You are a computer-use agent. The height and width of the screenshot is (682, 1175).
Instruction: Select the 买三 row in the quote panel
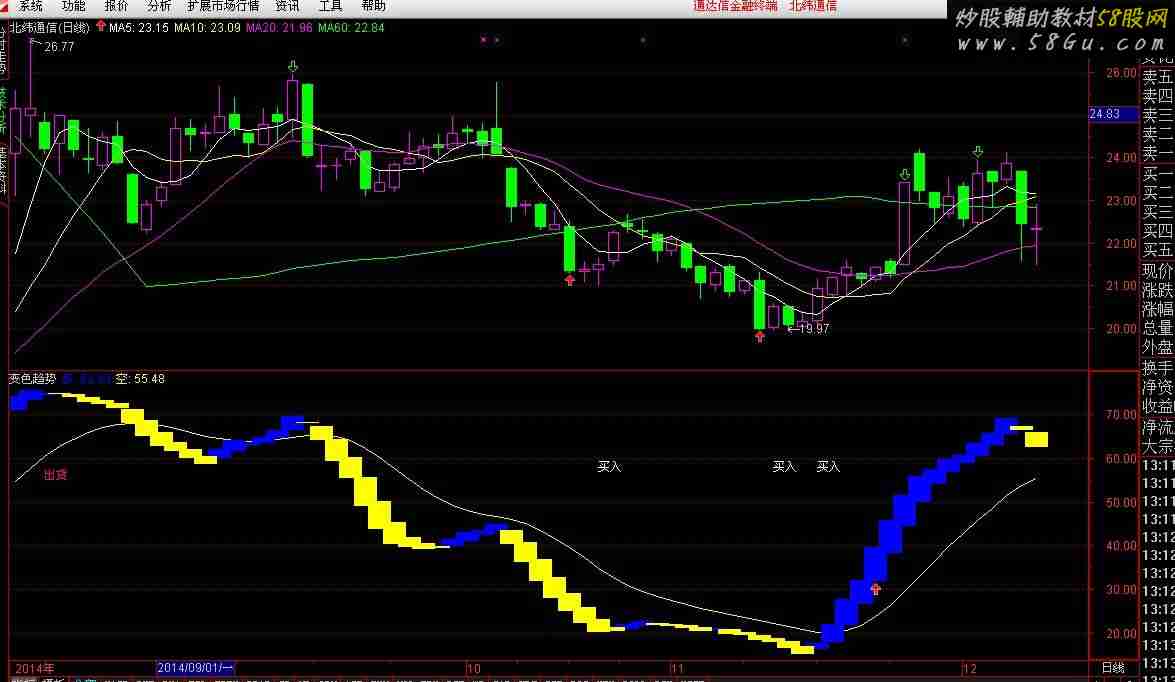coord(1158,211)
